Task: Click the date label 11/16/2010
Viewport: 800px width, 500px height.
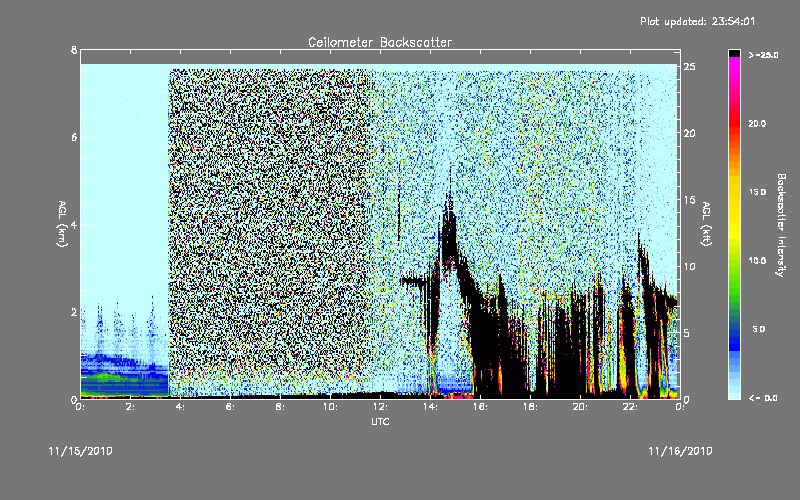Action: pyautogui.click(x=681, y=451)
